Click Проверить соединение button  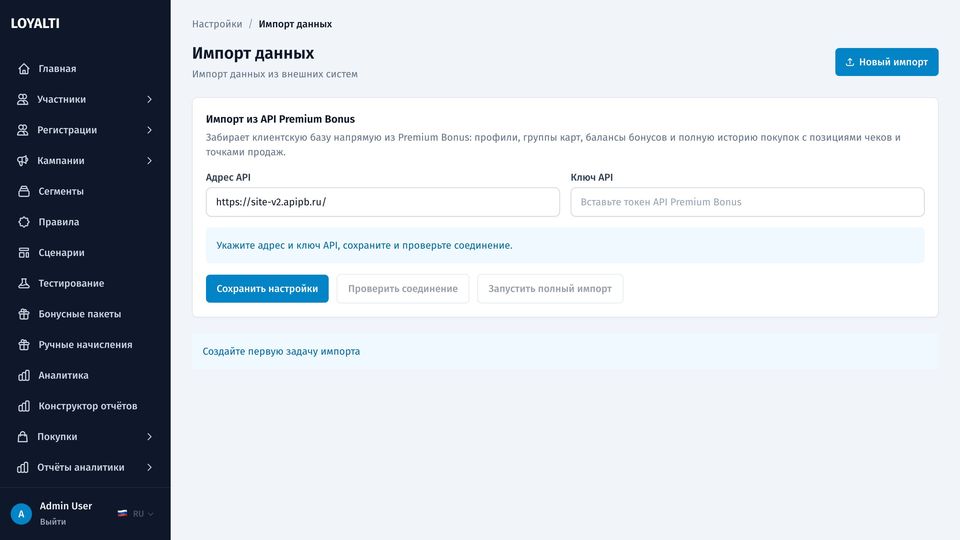click(403, 288)
